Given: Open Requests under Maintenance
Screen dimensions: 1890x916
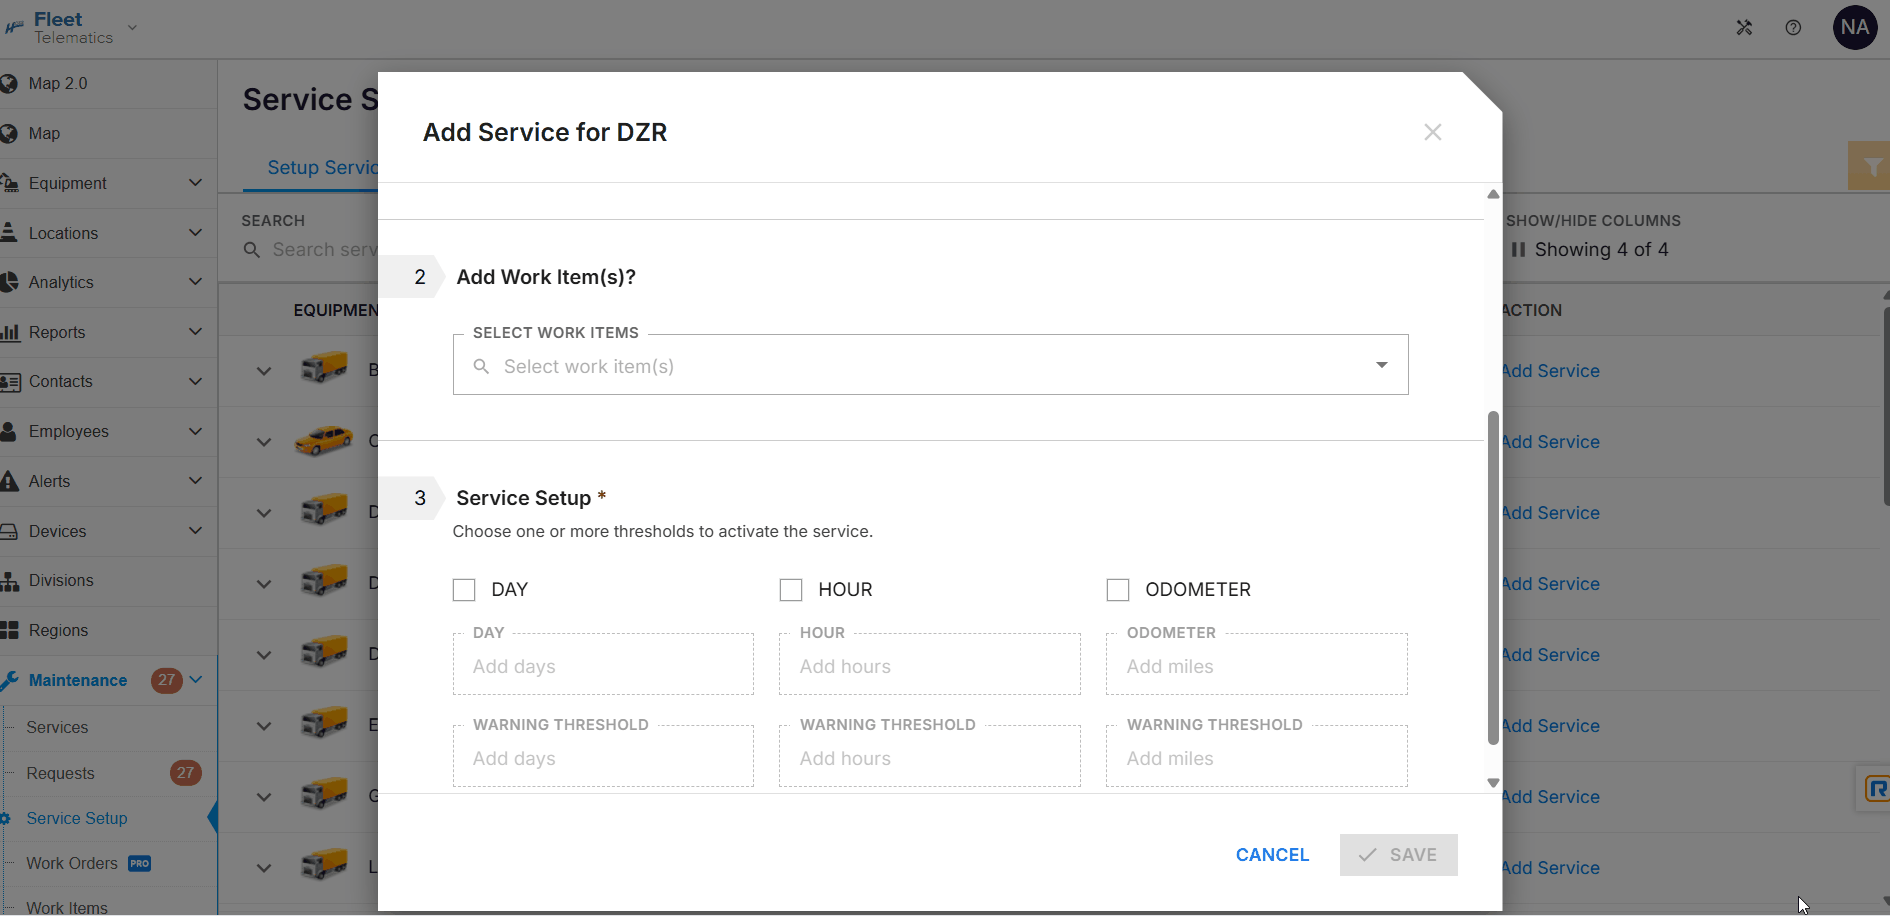Looking at the screenshot, I should tap(60, 773).
